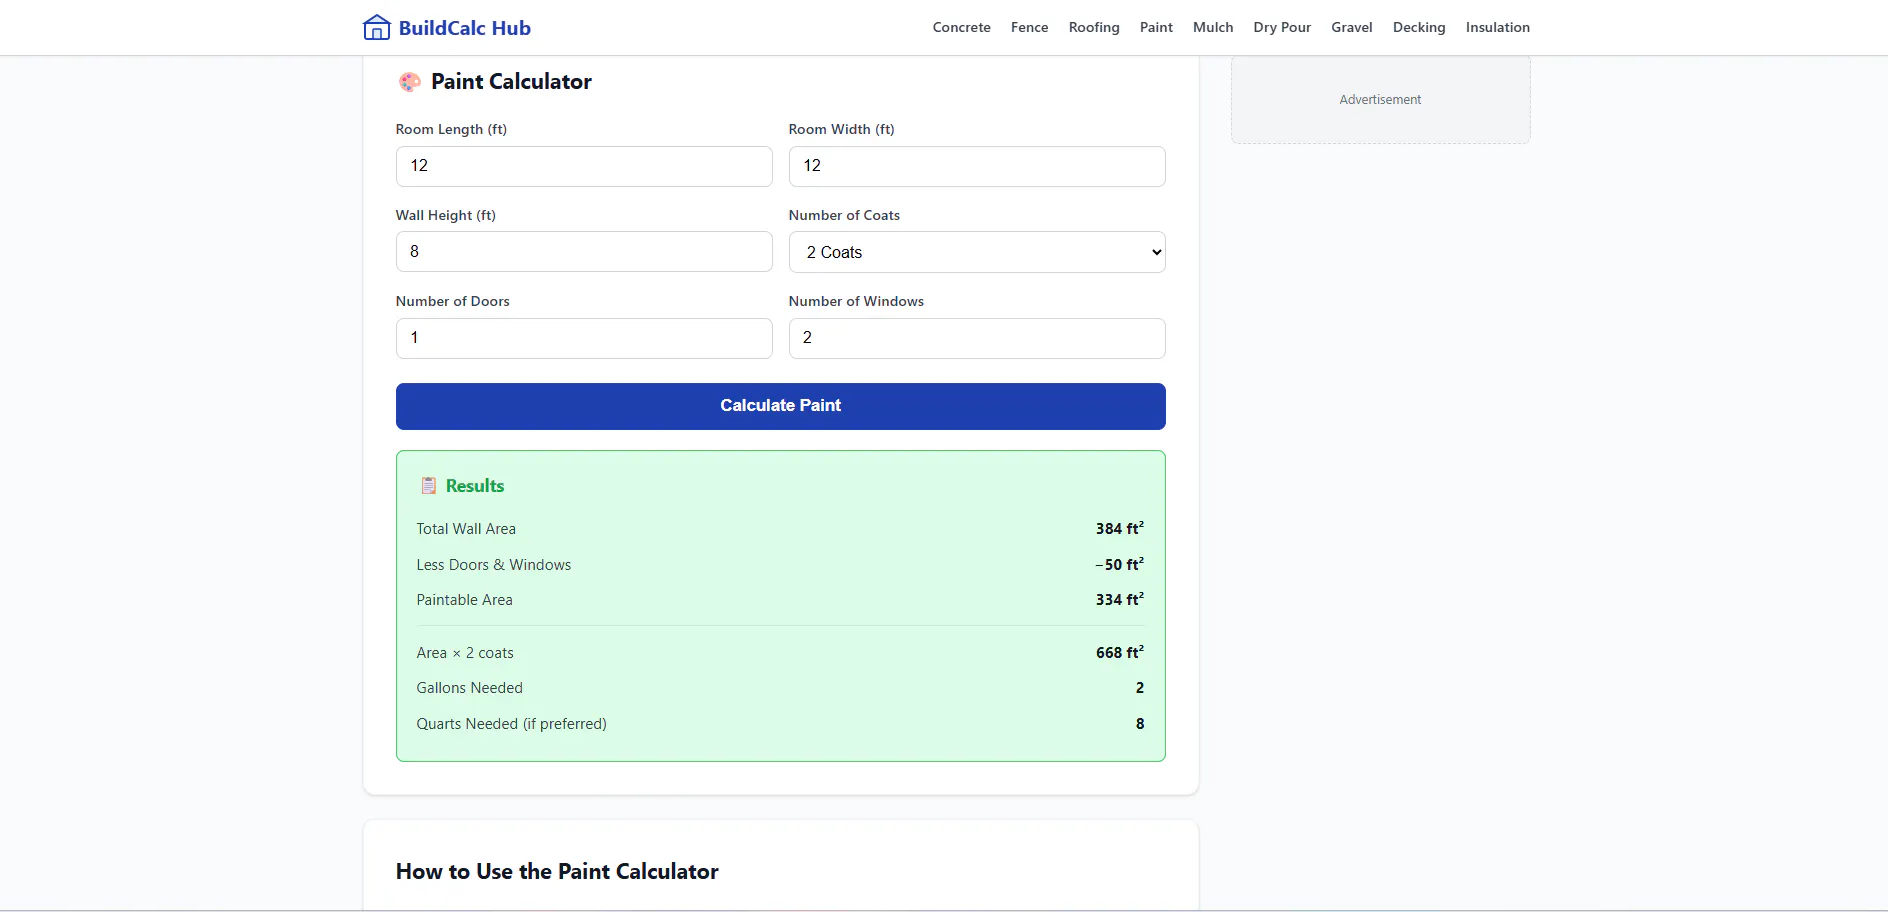Click the Calculate Paint button

pos(781,406)
